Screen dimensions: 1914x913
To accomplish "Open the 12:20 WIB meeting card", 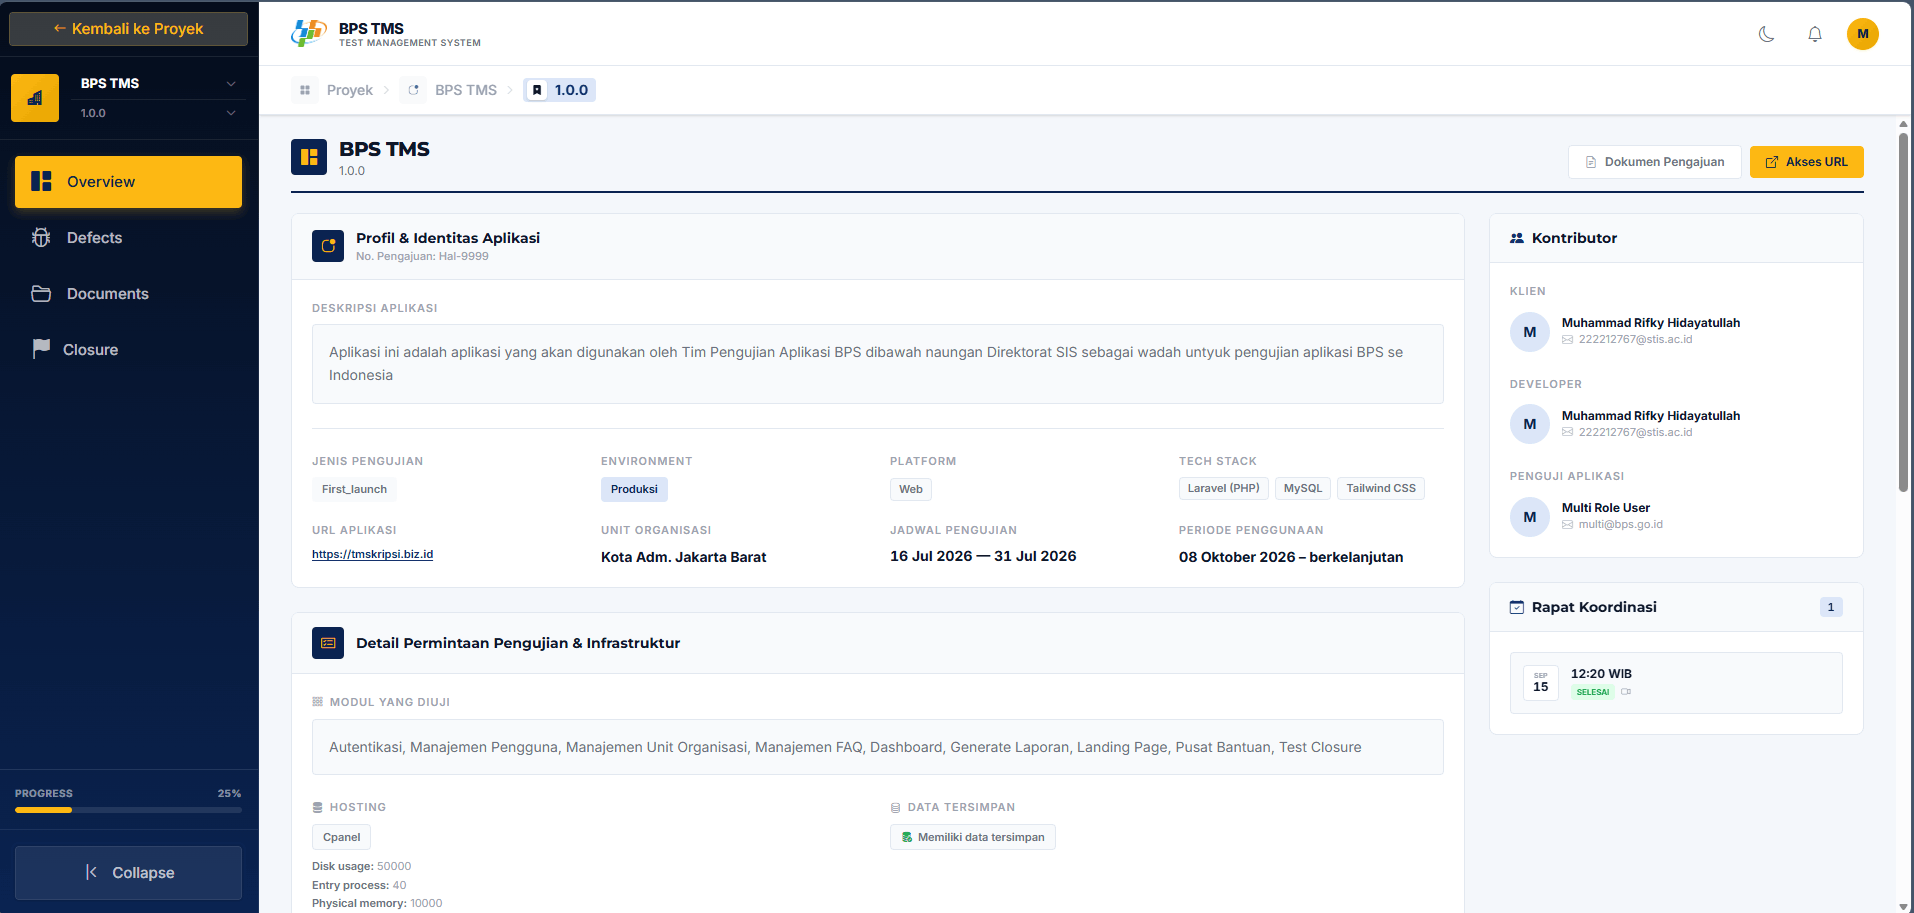I will click(1676, 683).
